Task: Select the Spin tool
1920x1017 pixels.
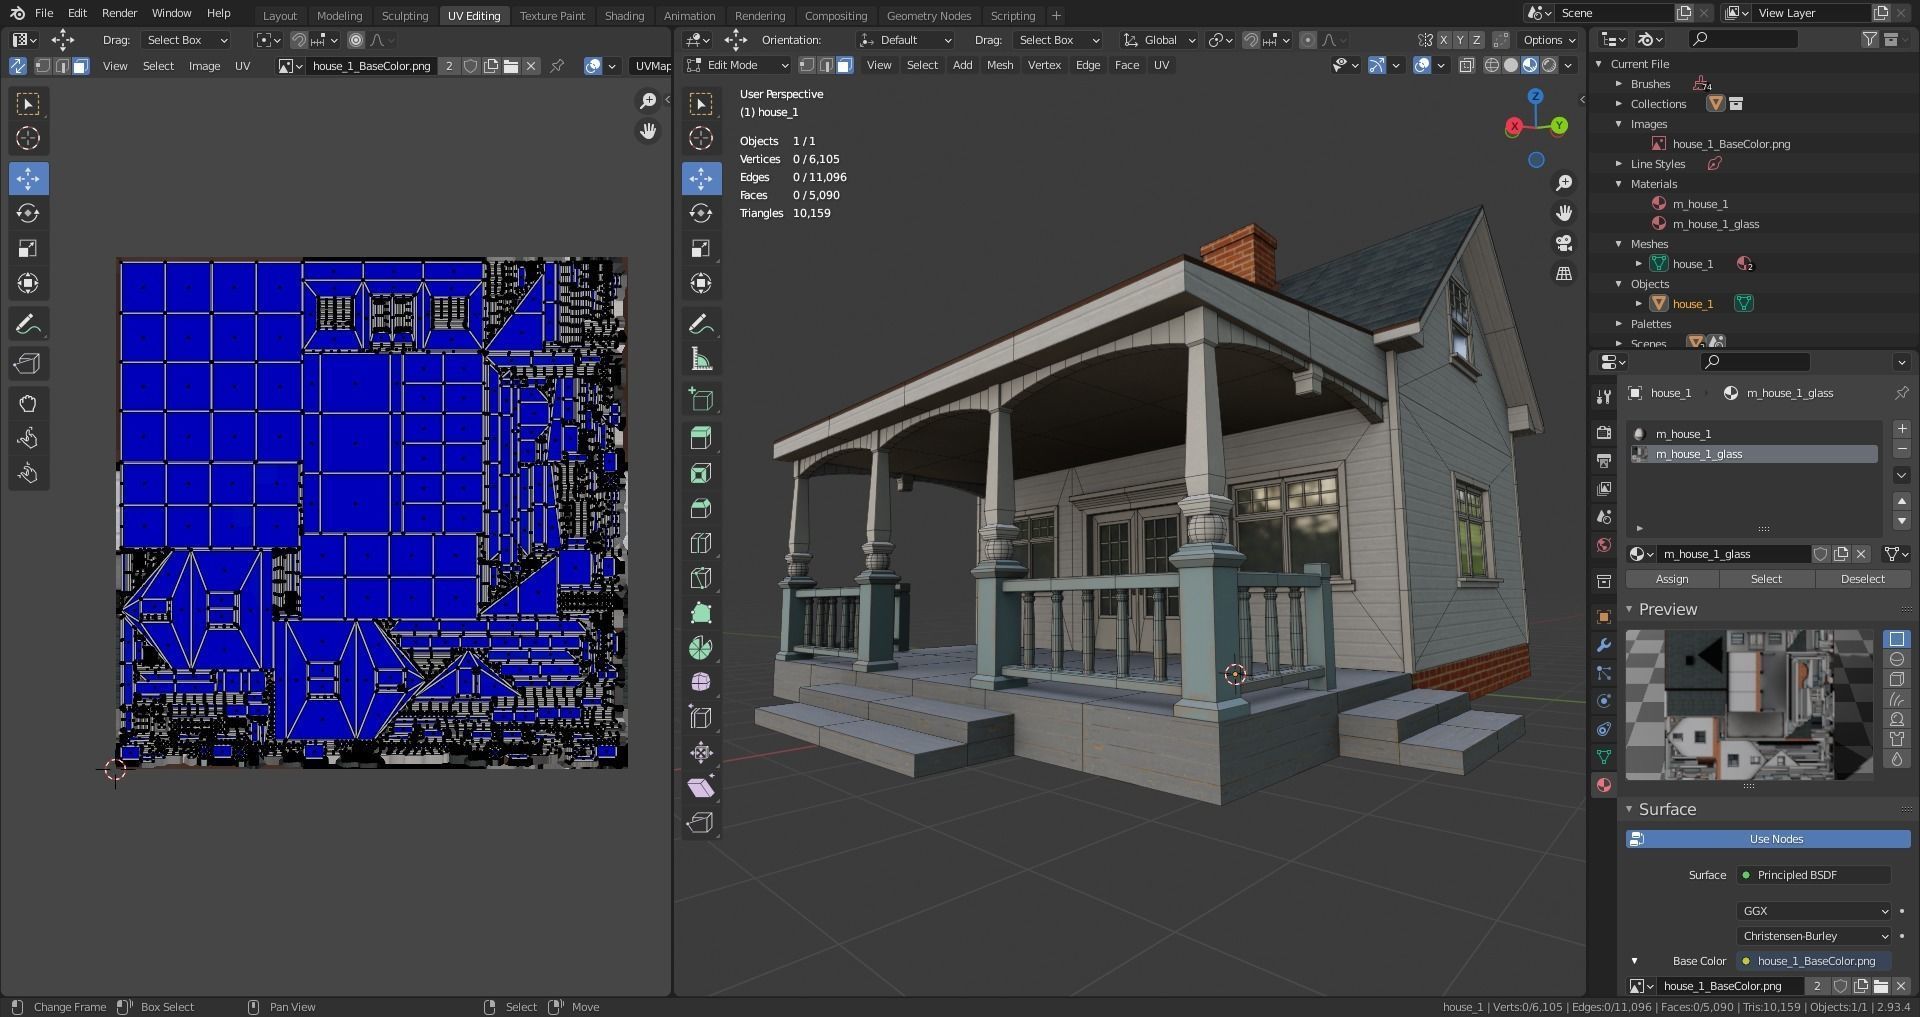Action: pos(701,648)
